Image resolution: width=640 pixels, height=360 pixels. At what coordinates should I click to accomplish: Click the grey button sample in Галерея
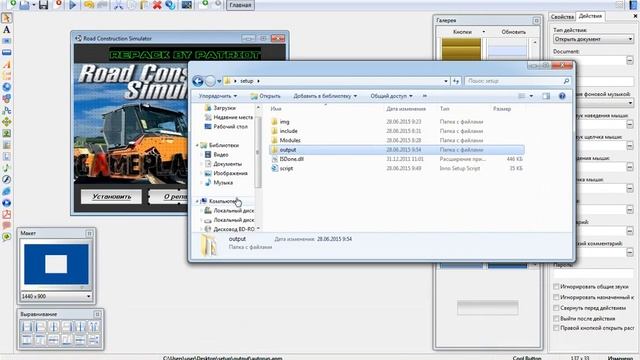[487, 308]
